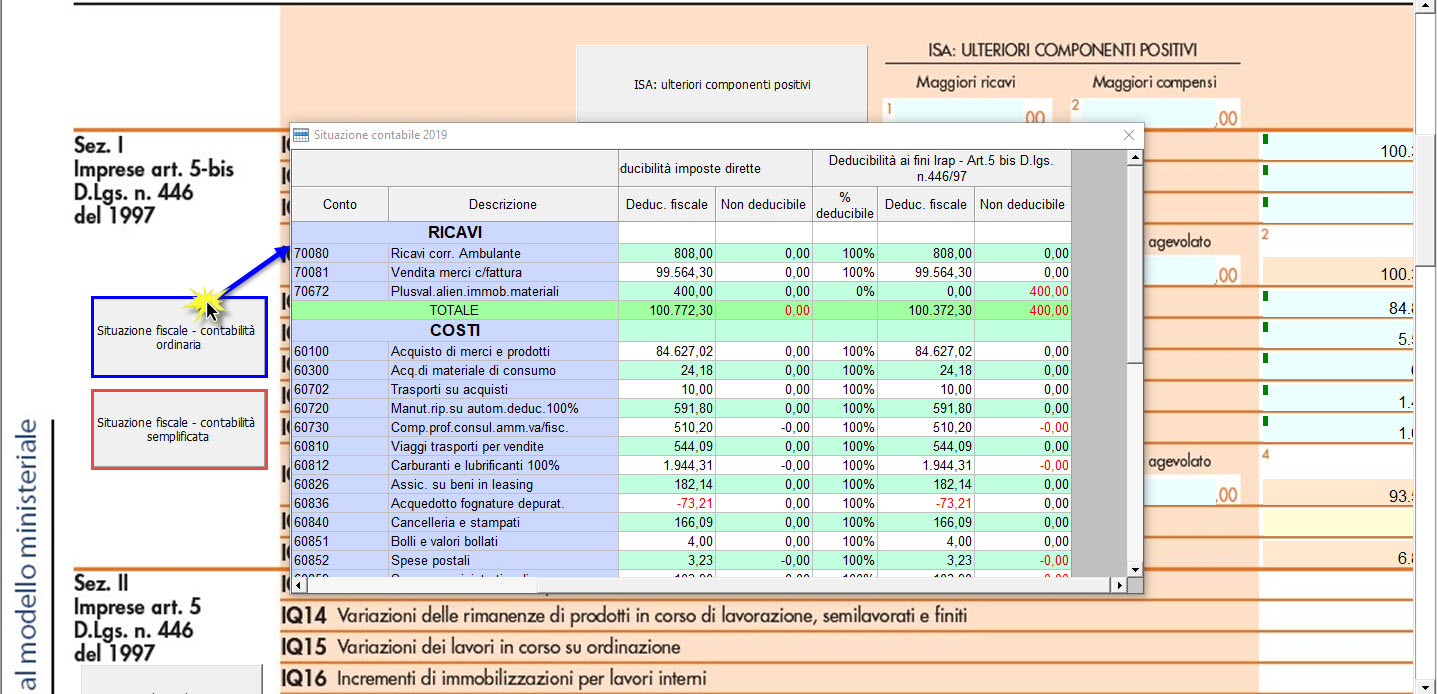Screen dimensions: 1437x694
Task: Click the IQ14 Variazioni delle rimanenze line
Action: [x=625, y=615]
